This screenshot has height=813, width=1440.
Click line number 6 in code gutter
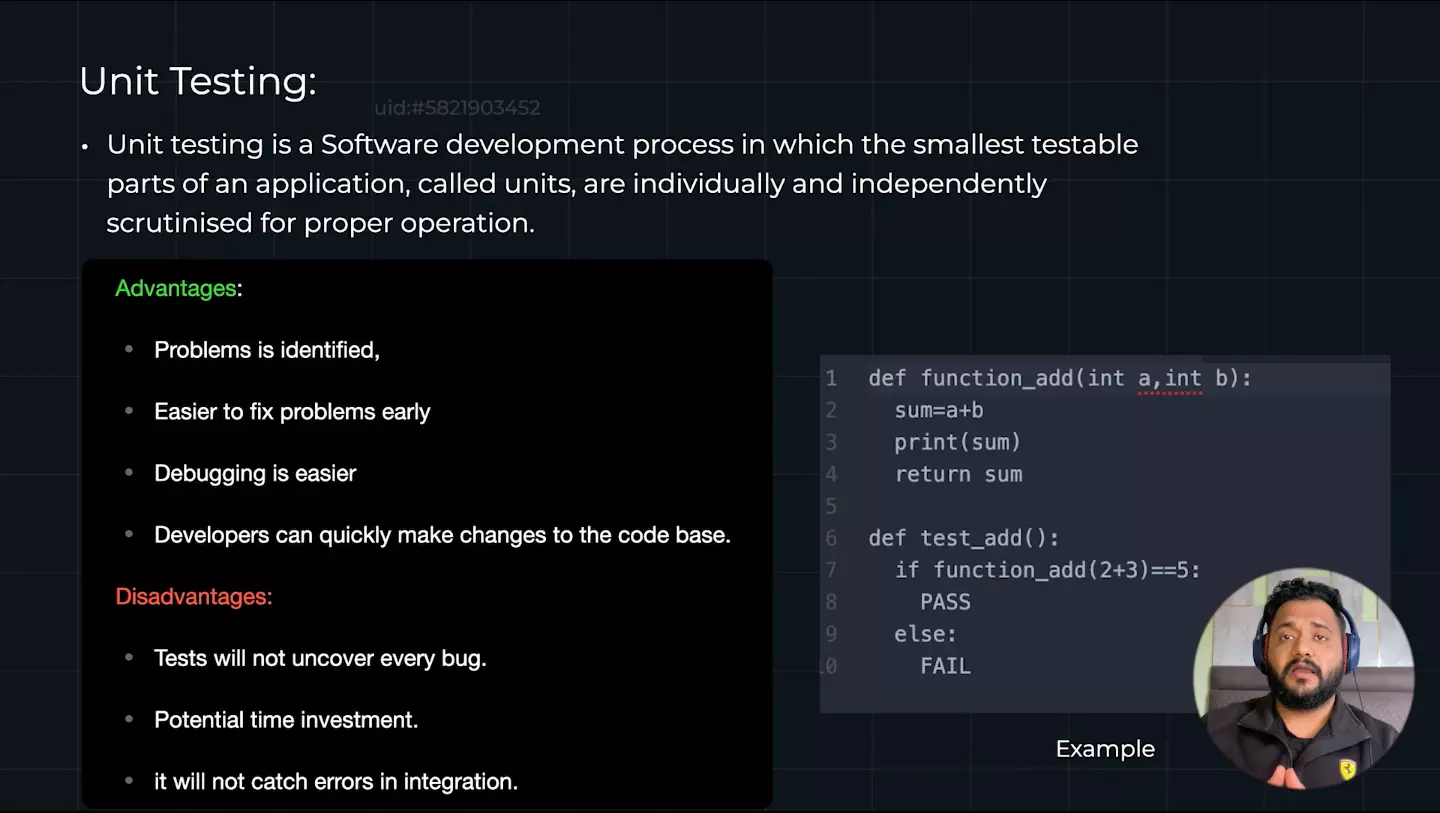(x=831, y=538)
